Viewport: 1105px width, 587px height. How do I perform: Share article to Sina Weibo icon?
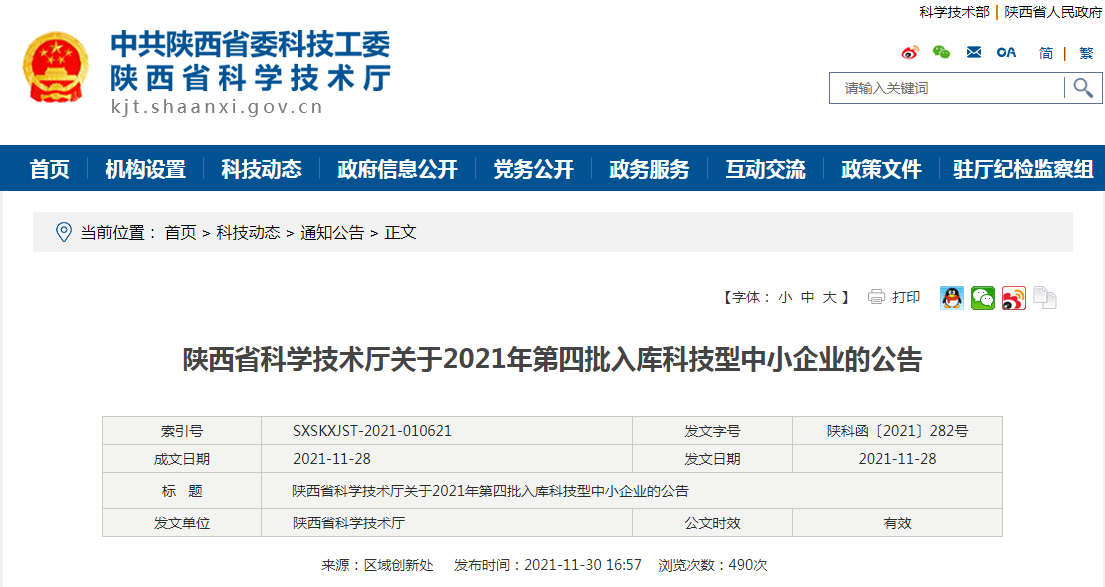(x=1014, y=298)
